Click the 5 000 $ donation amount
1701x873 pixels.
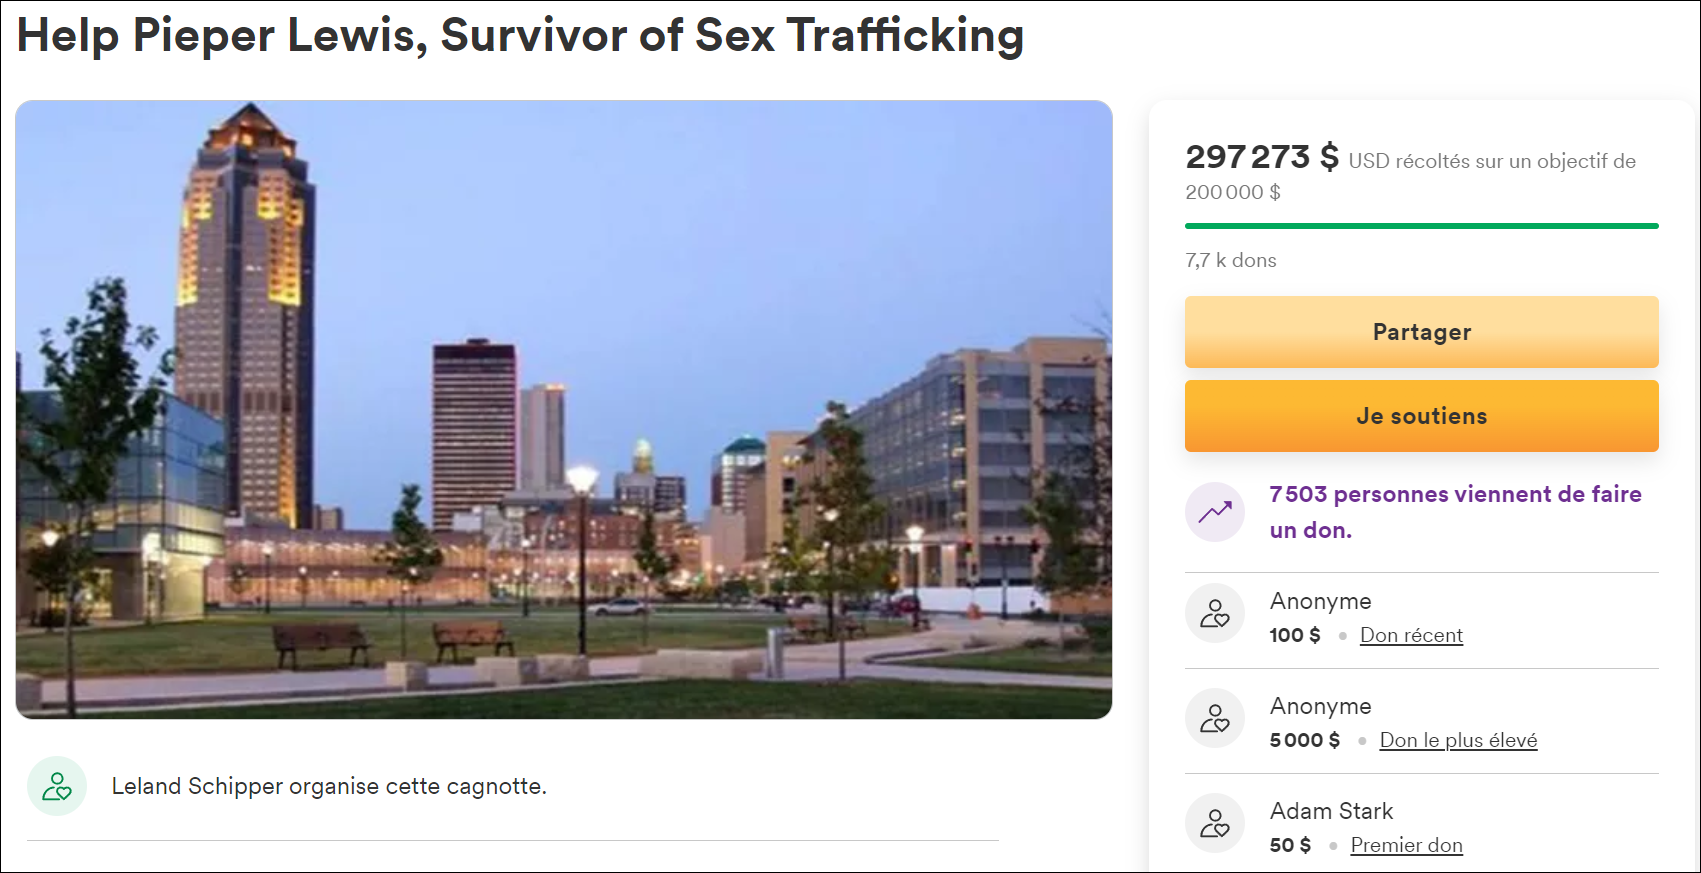[x=1304, y=740]
